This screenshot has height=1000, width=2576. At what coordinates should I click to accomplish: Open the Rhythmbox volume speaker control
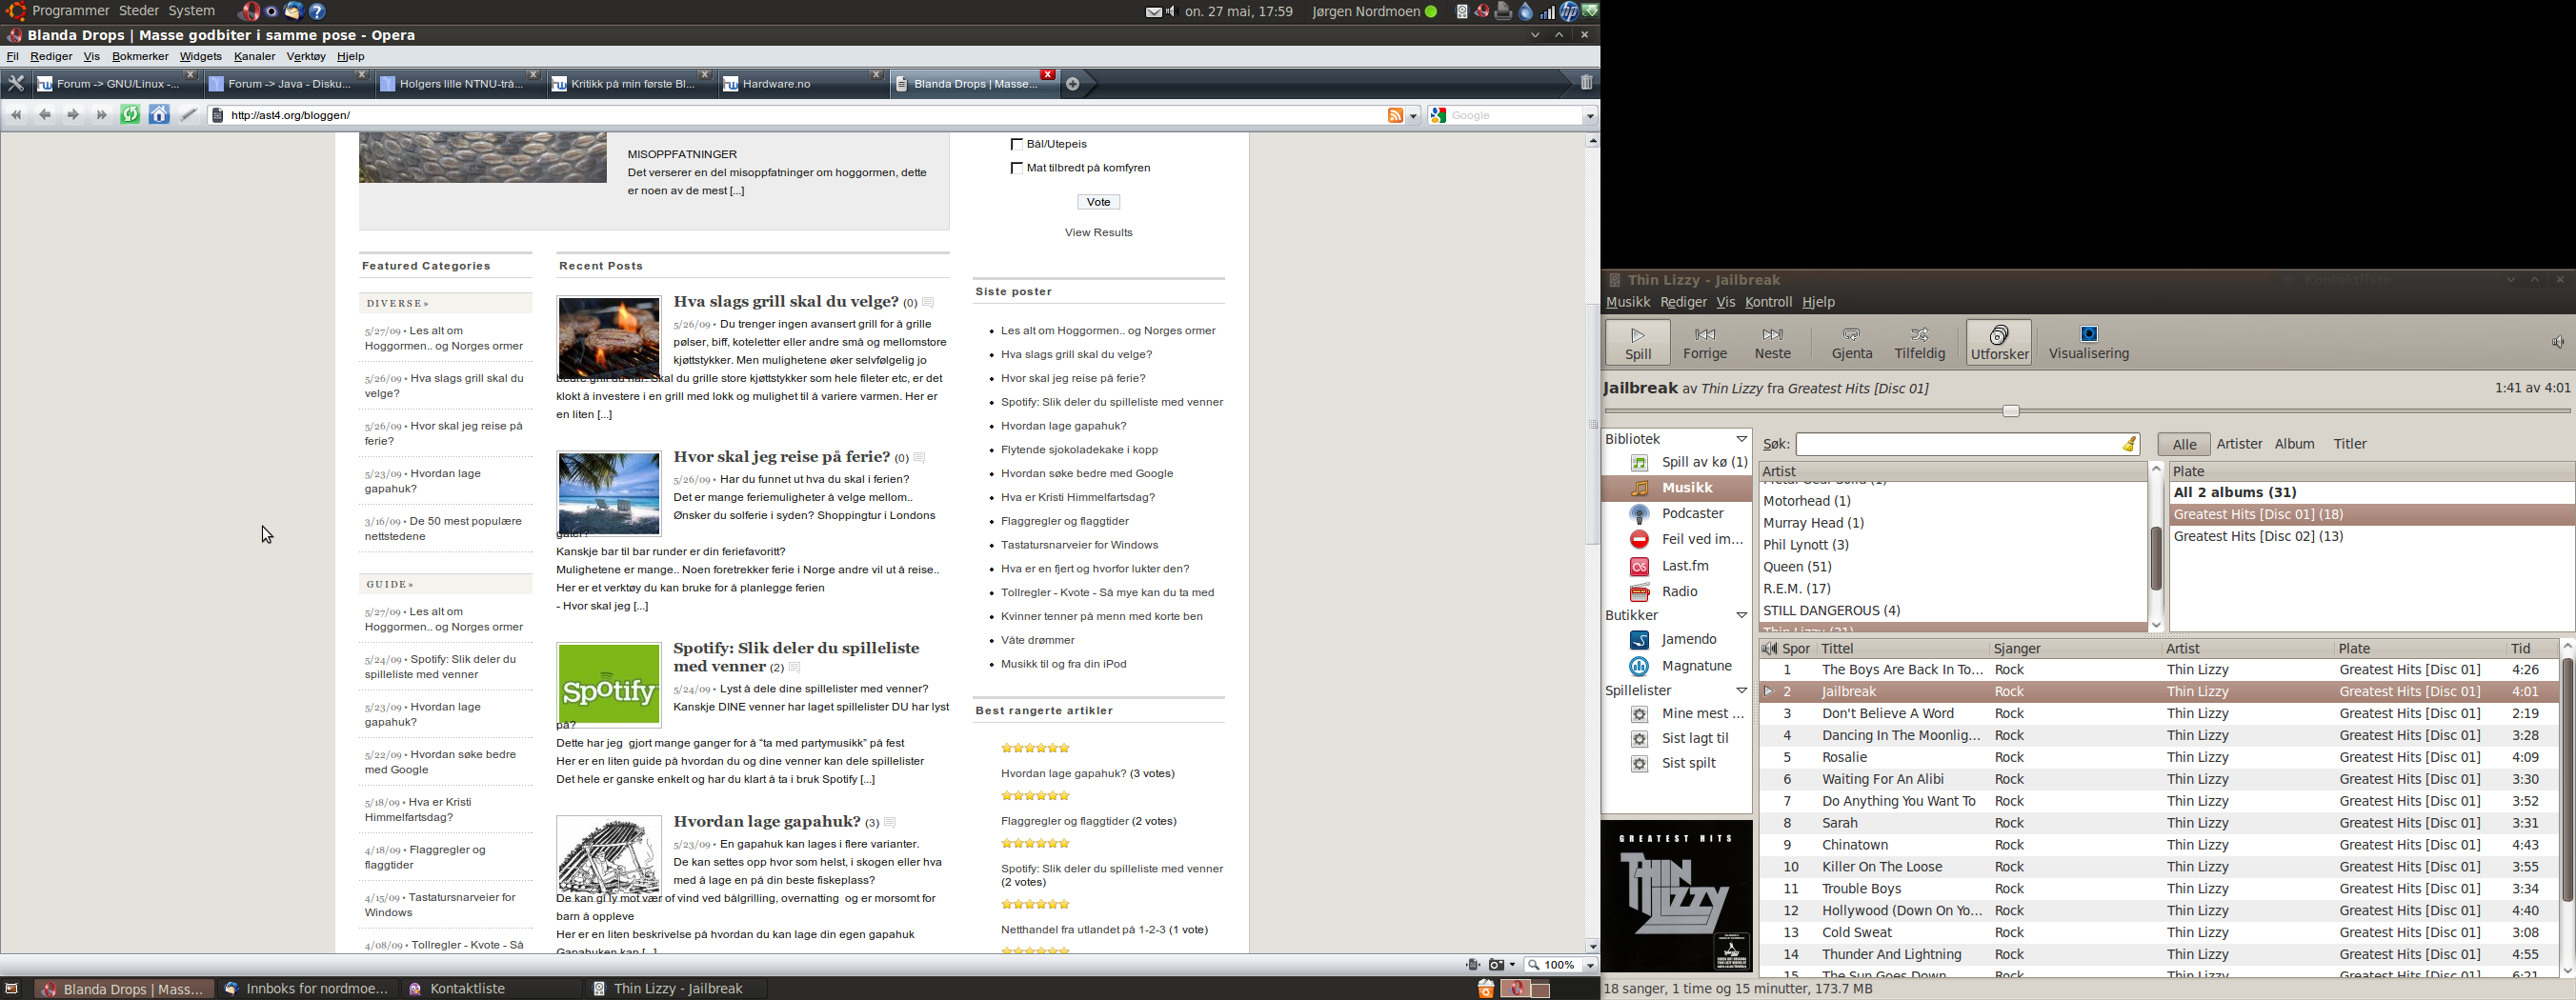click(2557, 343)
